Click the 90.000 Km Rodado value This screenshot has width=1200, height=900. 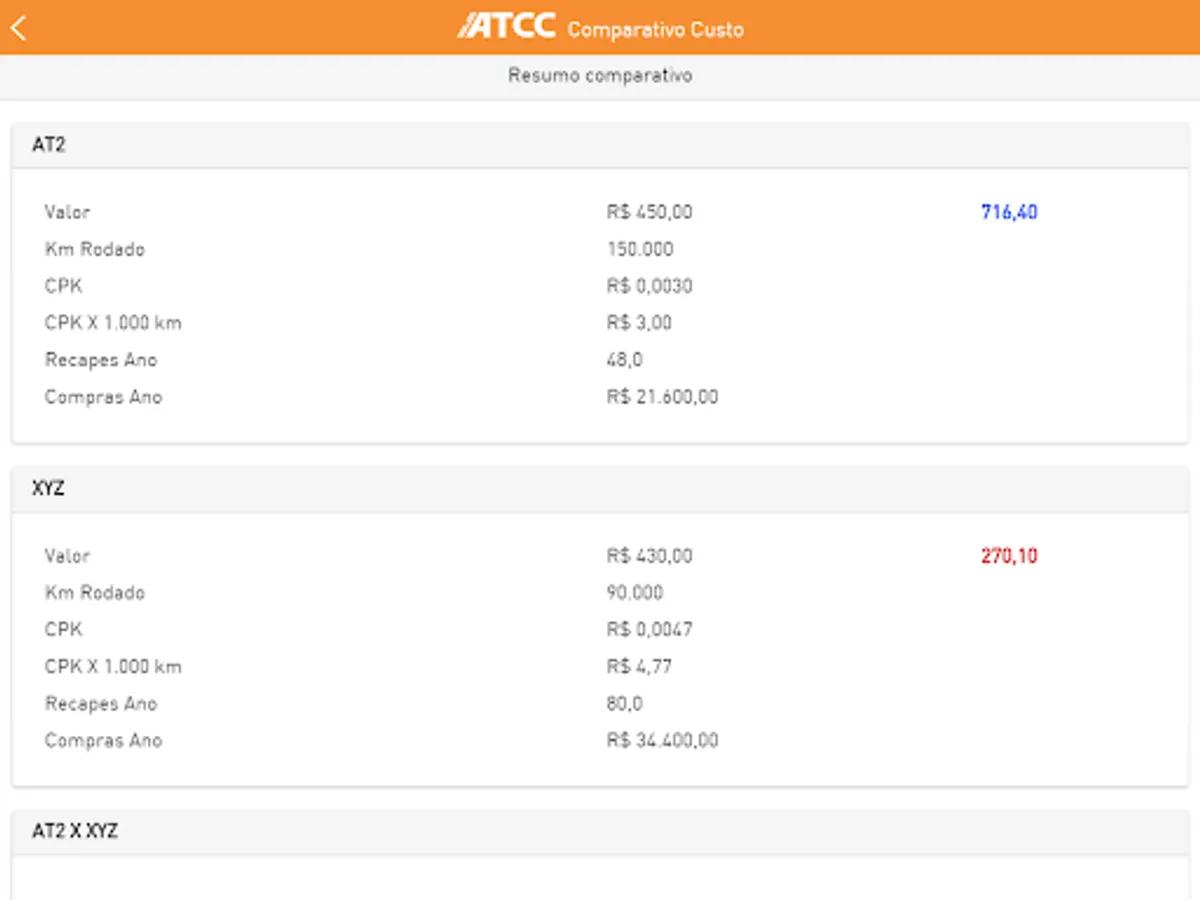coord(635,593)
